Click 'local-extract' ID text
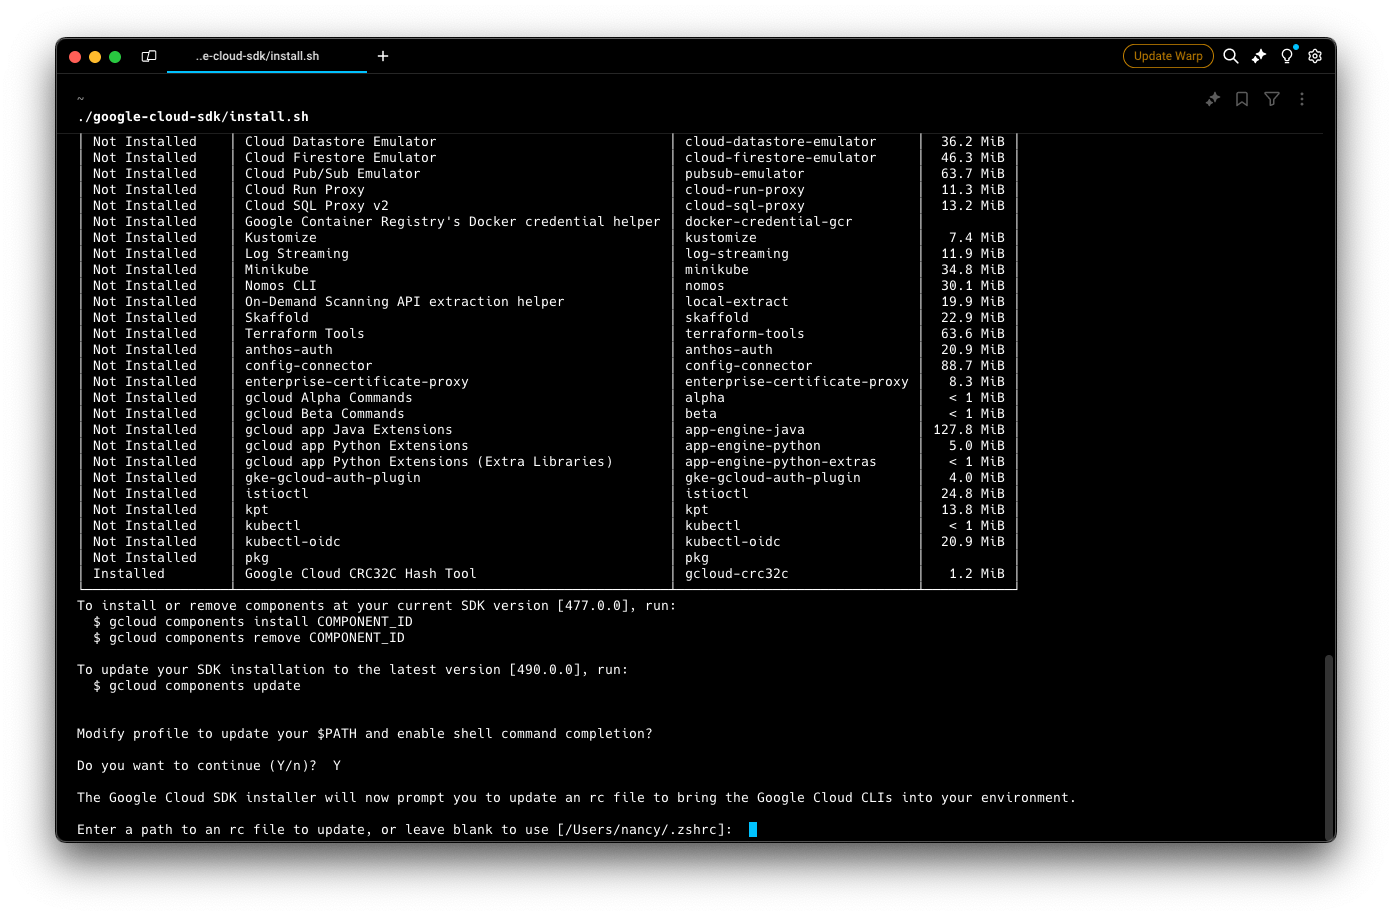This screenshot has width=1392, height=916. point(736,302)
